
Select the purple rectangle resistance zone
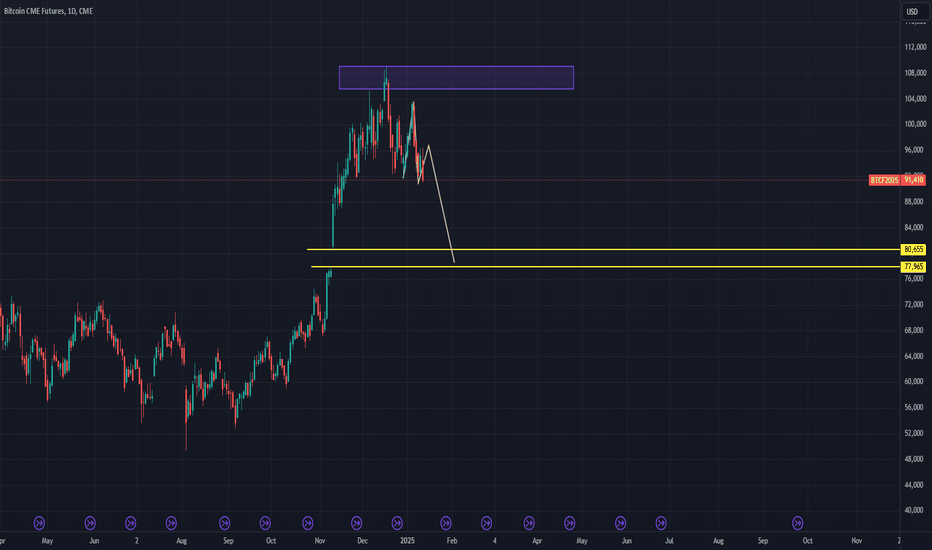click(456, 77)
